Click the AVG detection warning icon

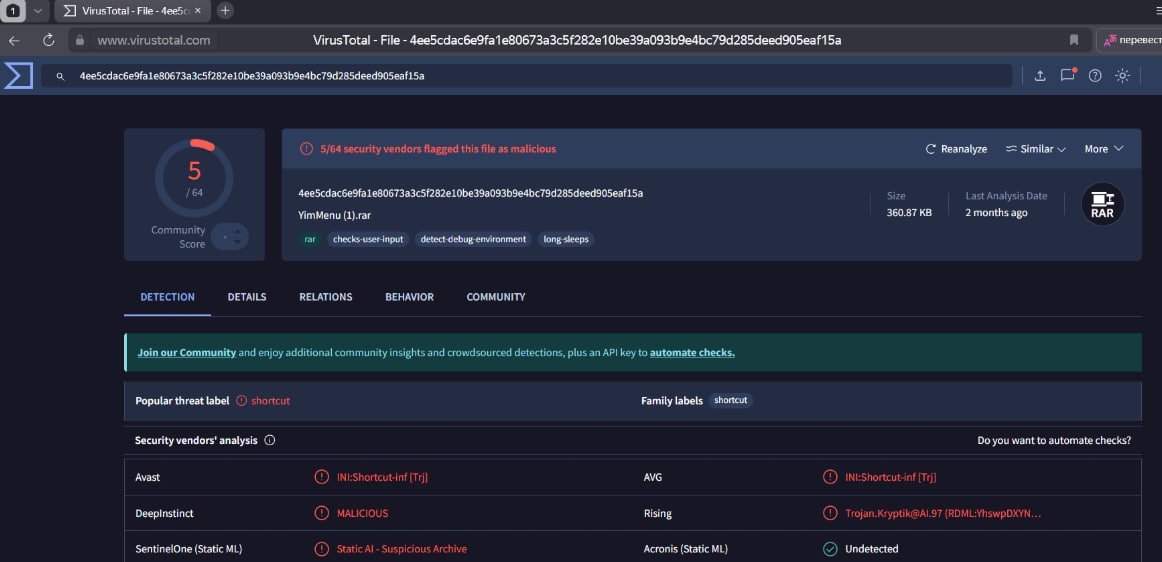pos(830,477)
